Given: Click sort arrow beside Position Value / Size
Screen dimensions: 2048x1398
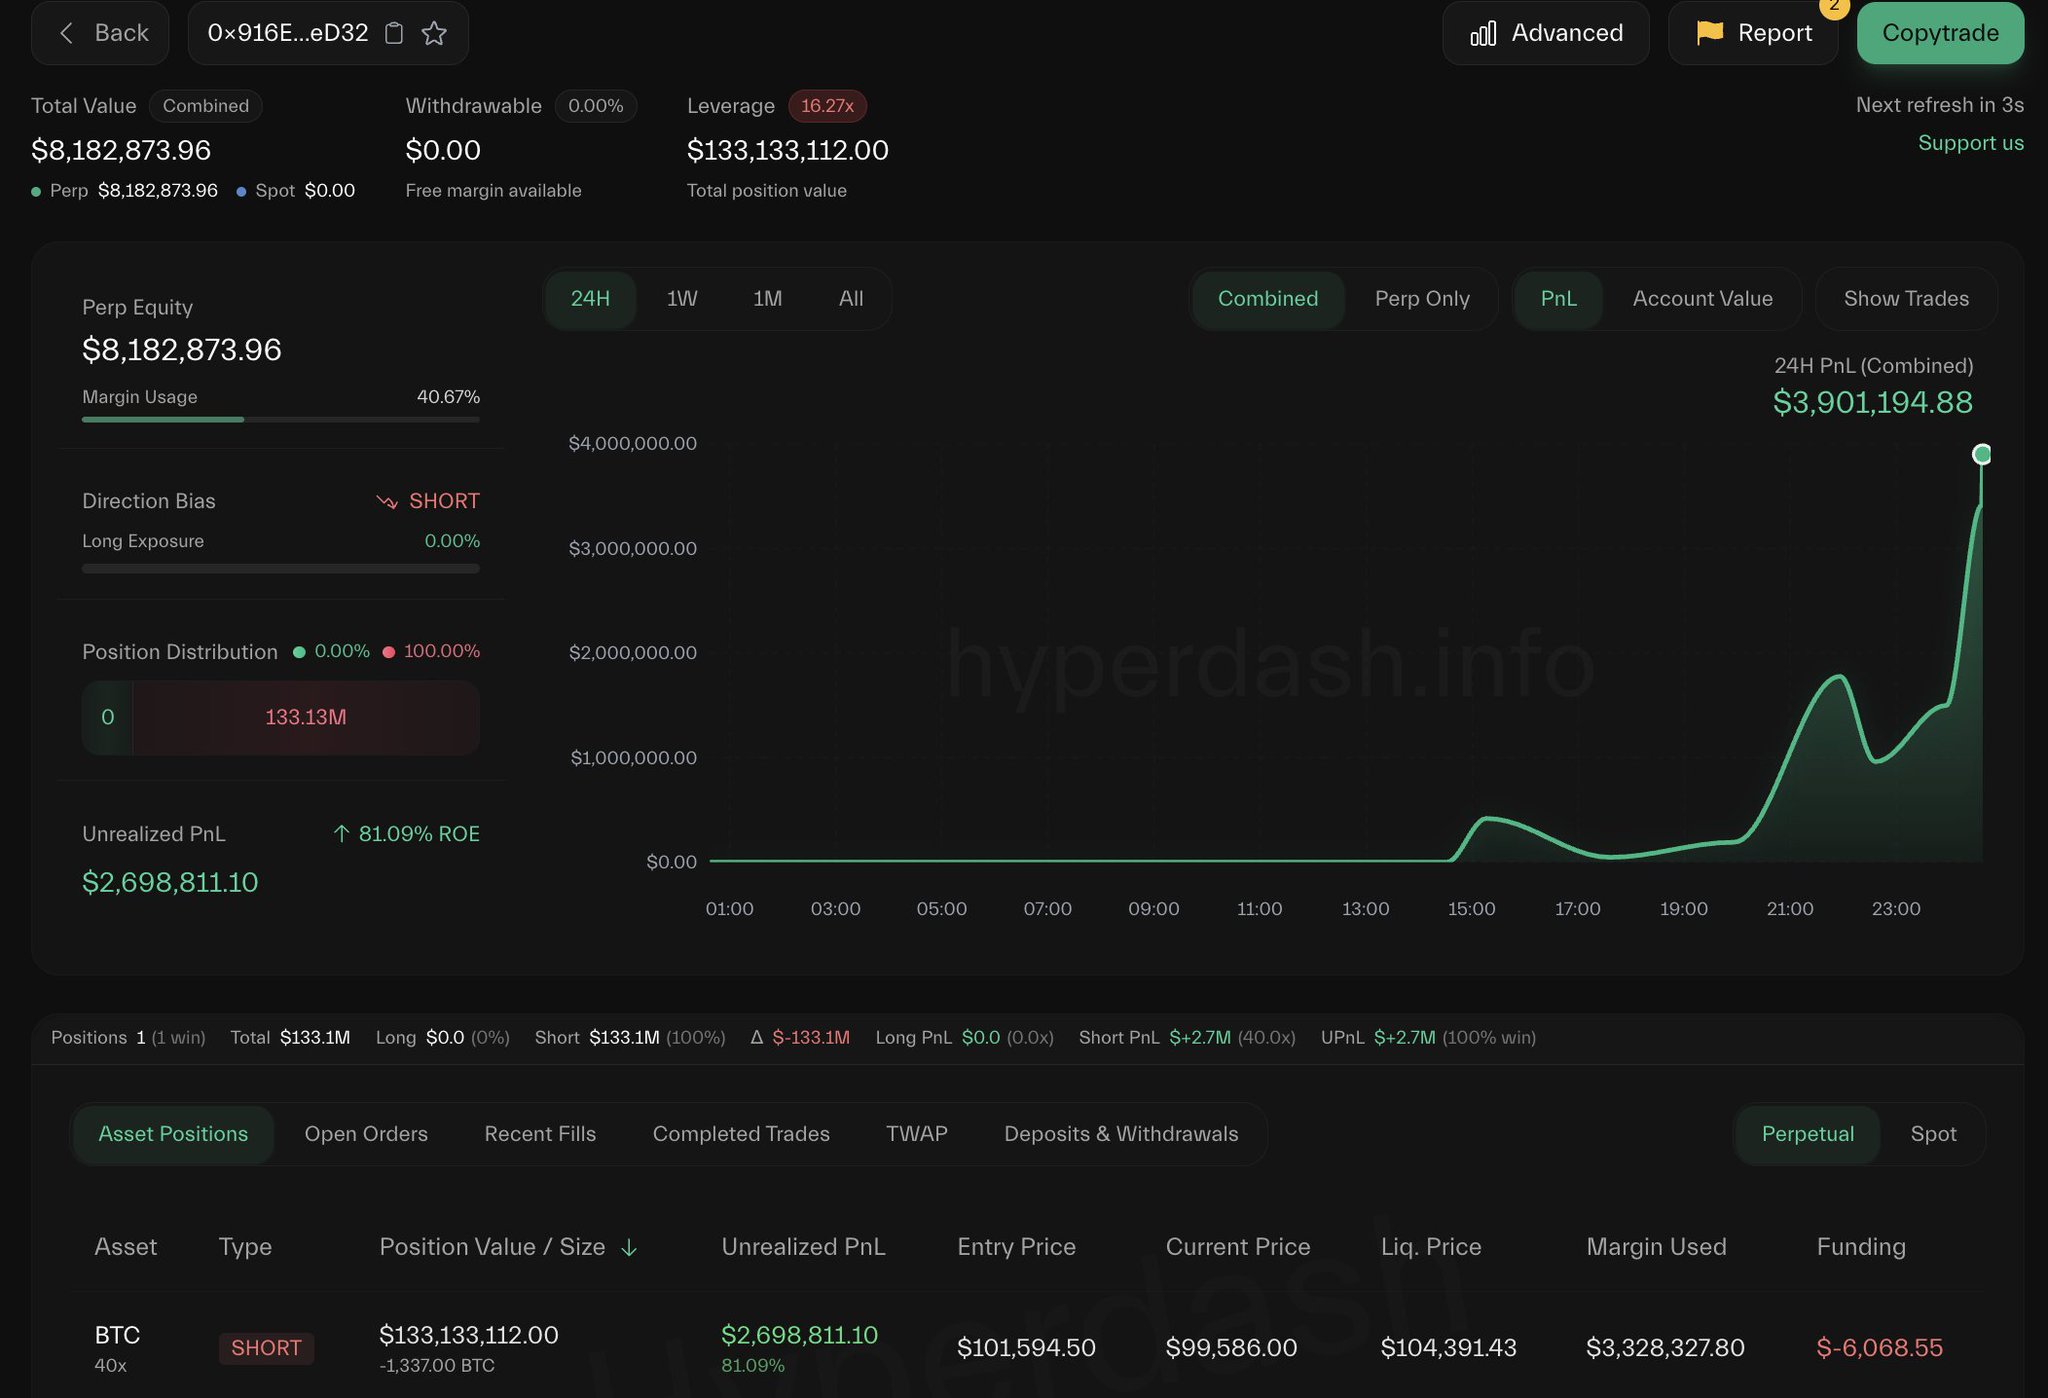Looking at the screenshot, I should [629, 1247].
